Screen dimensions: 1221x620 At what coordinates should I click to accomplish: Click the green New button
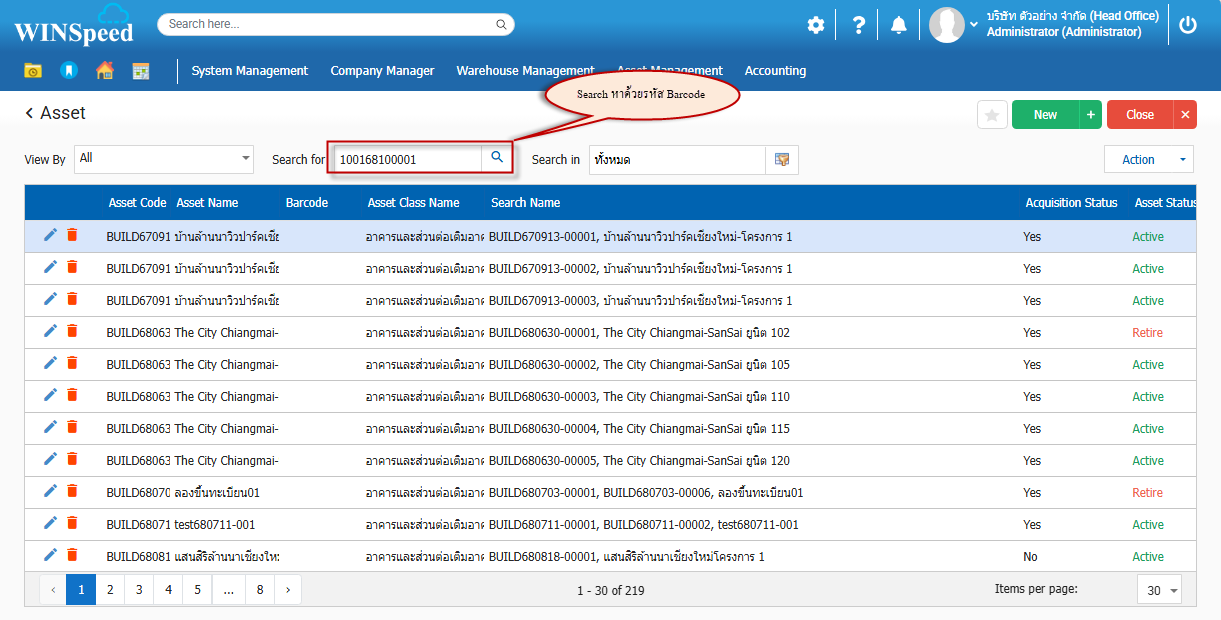[1045, 115]
